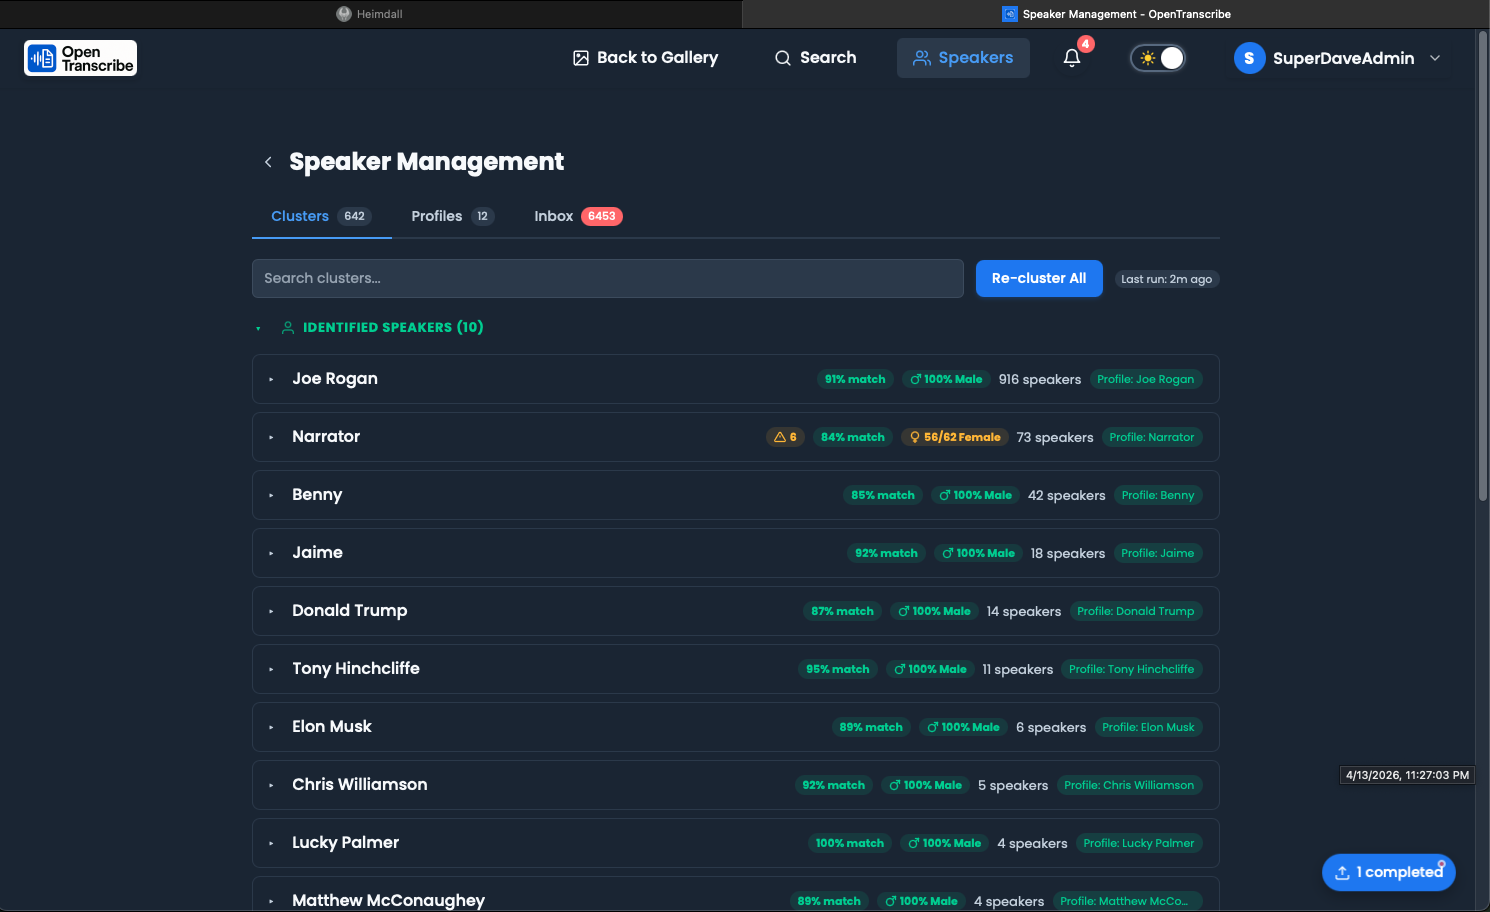Click 73 speakers count on Narrator row
Screen dimensions: 1490x912
pyautogui.click(x=1055, y=437)
